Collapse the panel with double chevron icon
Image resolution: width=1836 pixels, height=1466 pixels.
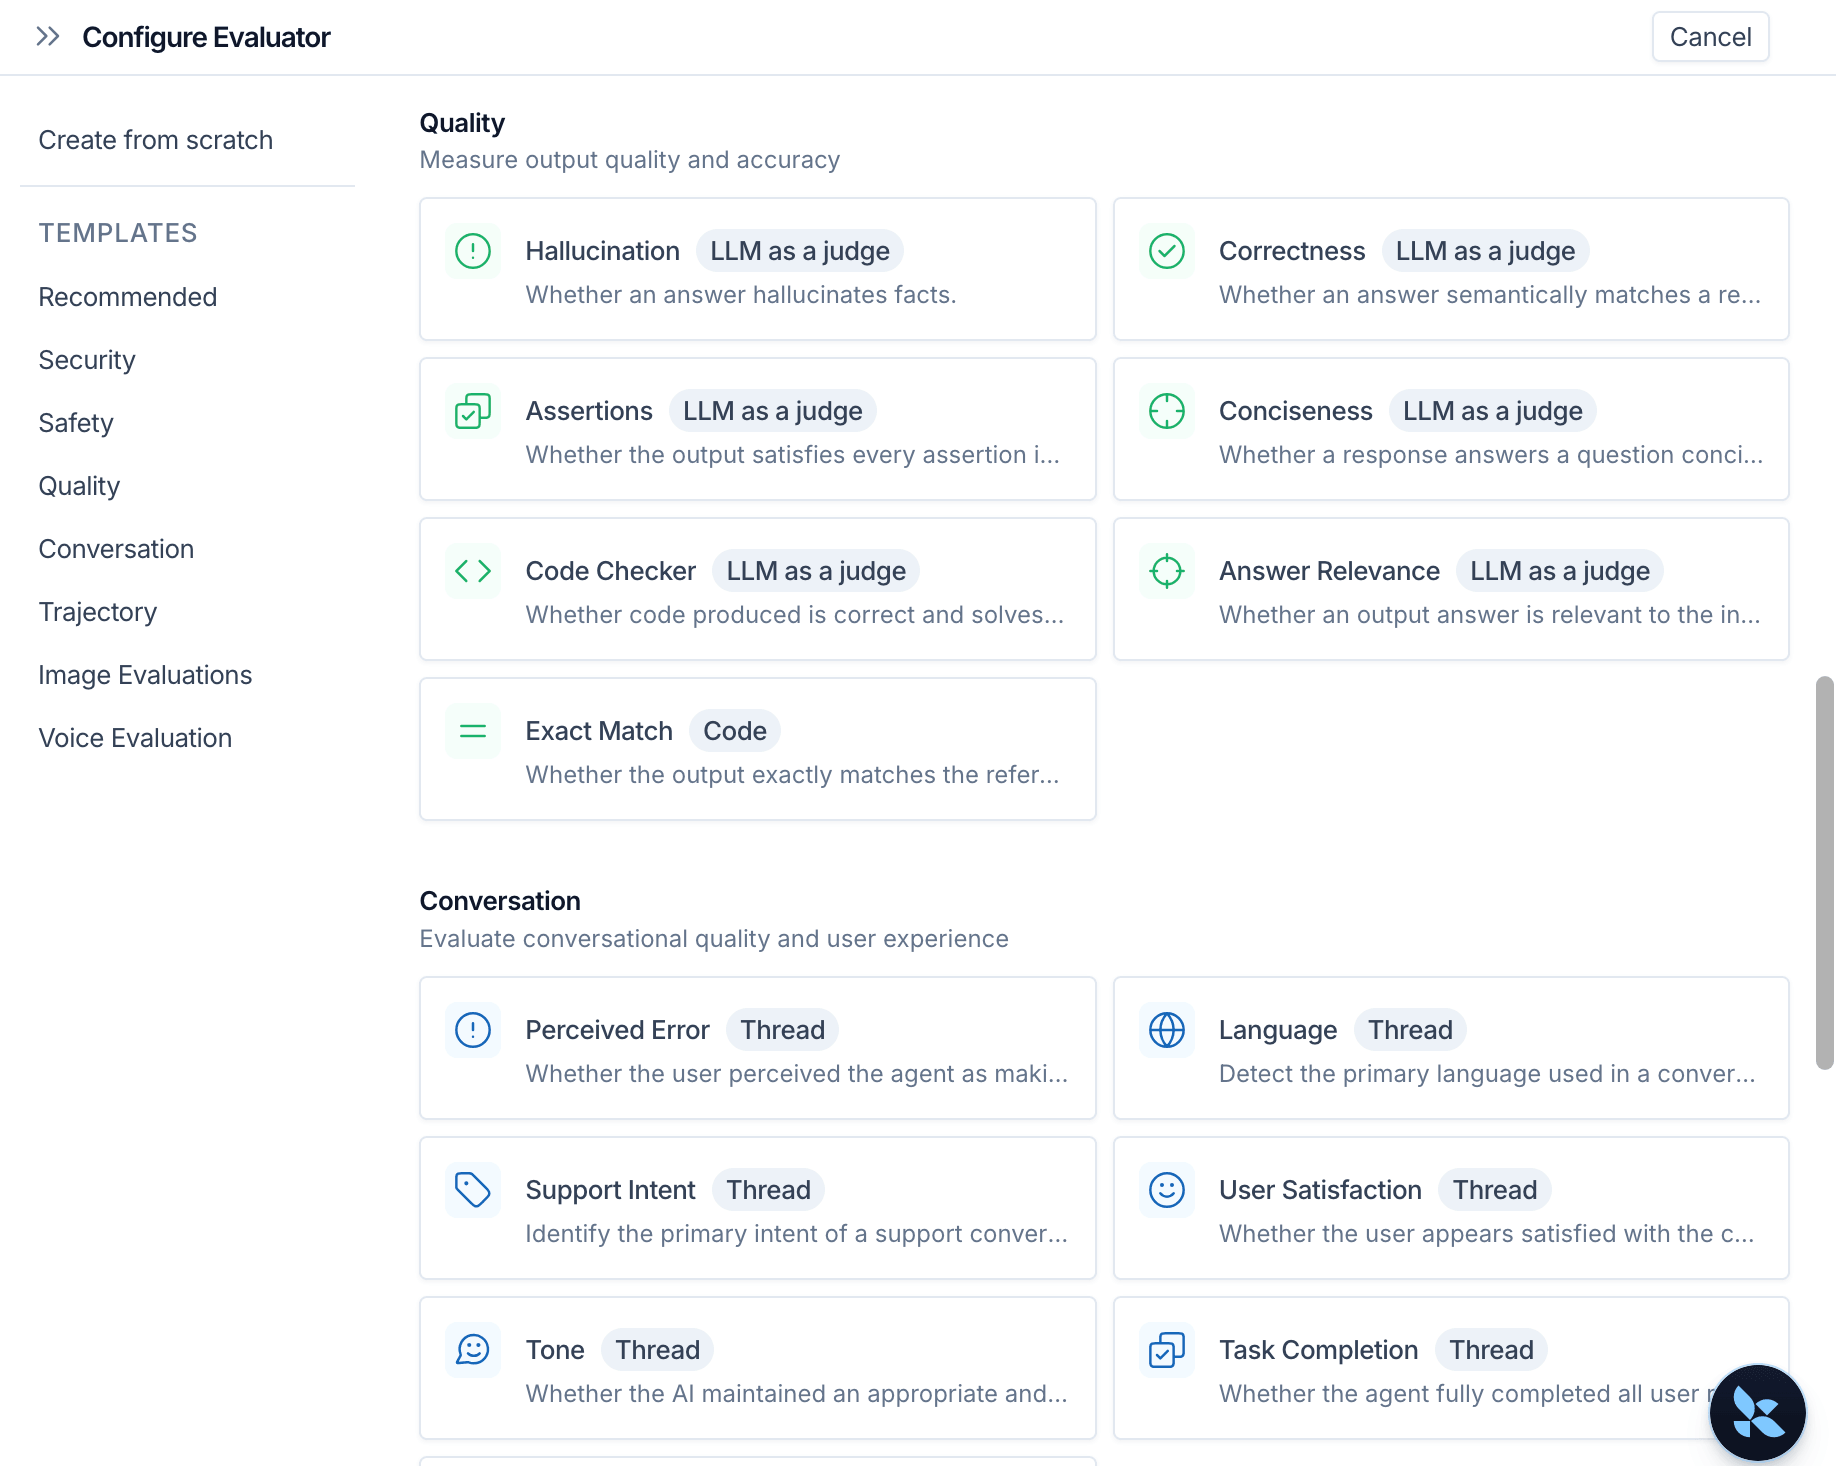(48, 37)
